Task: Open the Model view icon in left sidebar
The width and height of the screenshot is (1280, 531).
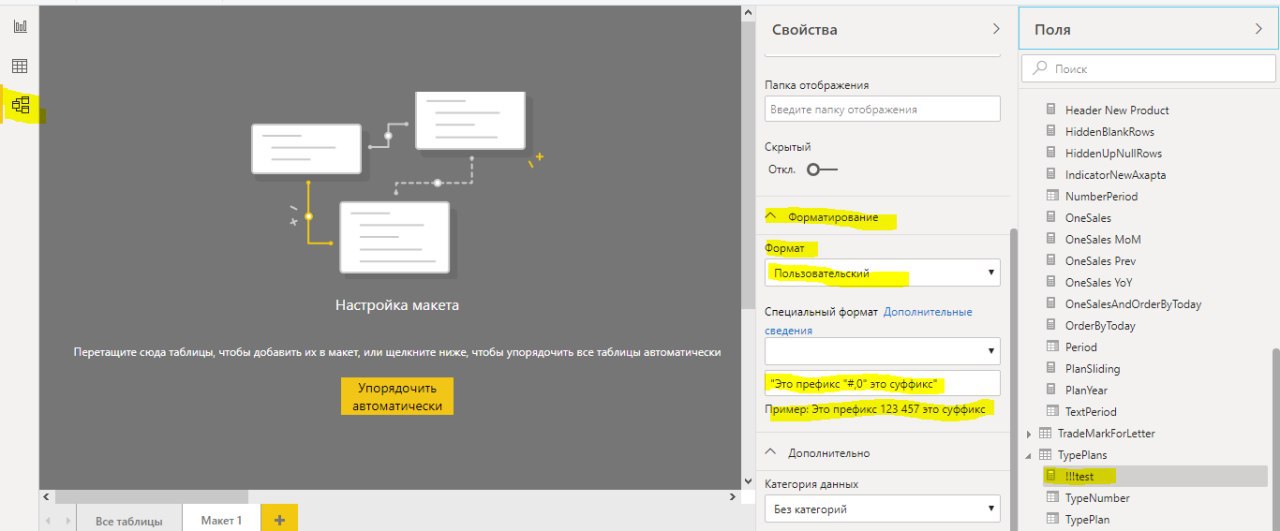Action: click(20, 104)
